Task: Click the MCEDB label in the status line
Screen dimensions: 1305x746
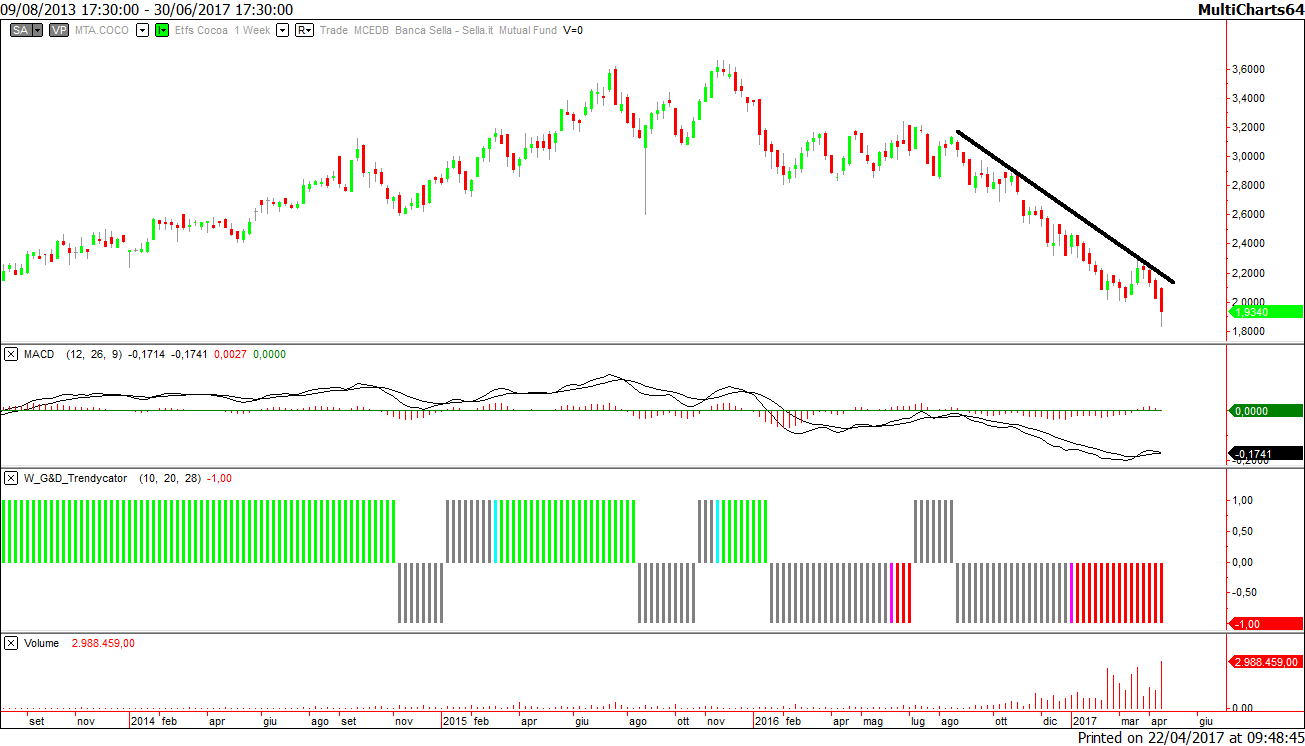Action: coord(371,31)
